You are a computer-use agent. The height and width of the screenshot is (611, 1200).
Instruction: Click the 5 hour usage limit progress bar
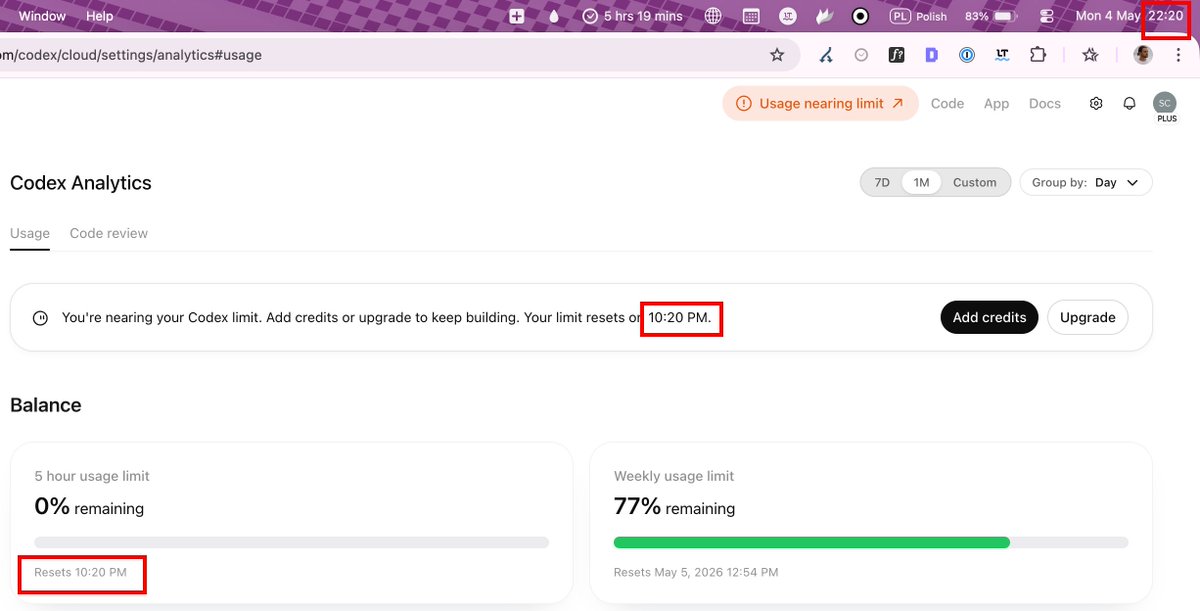tap(291, 542)
